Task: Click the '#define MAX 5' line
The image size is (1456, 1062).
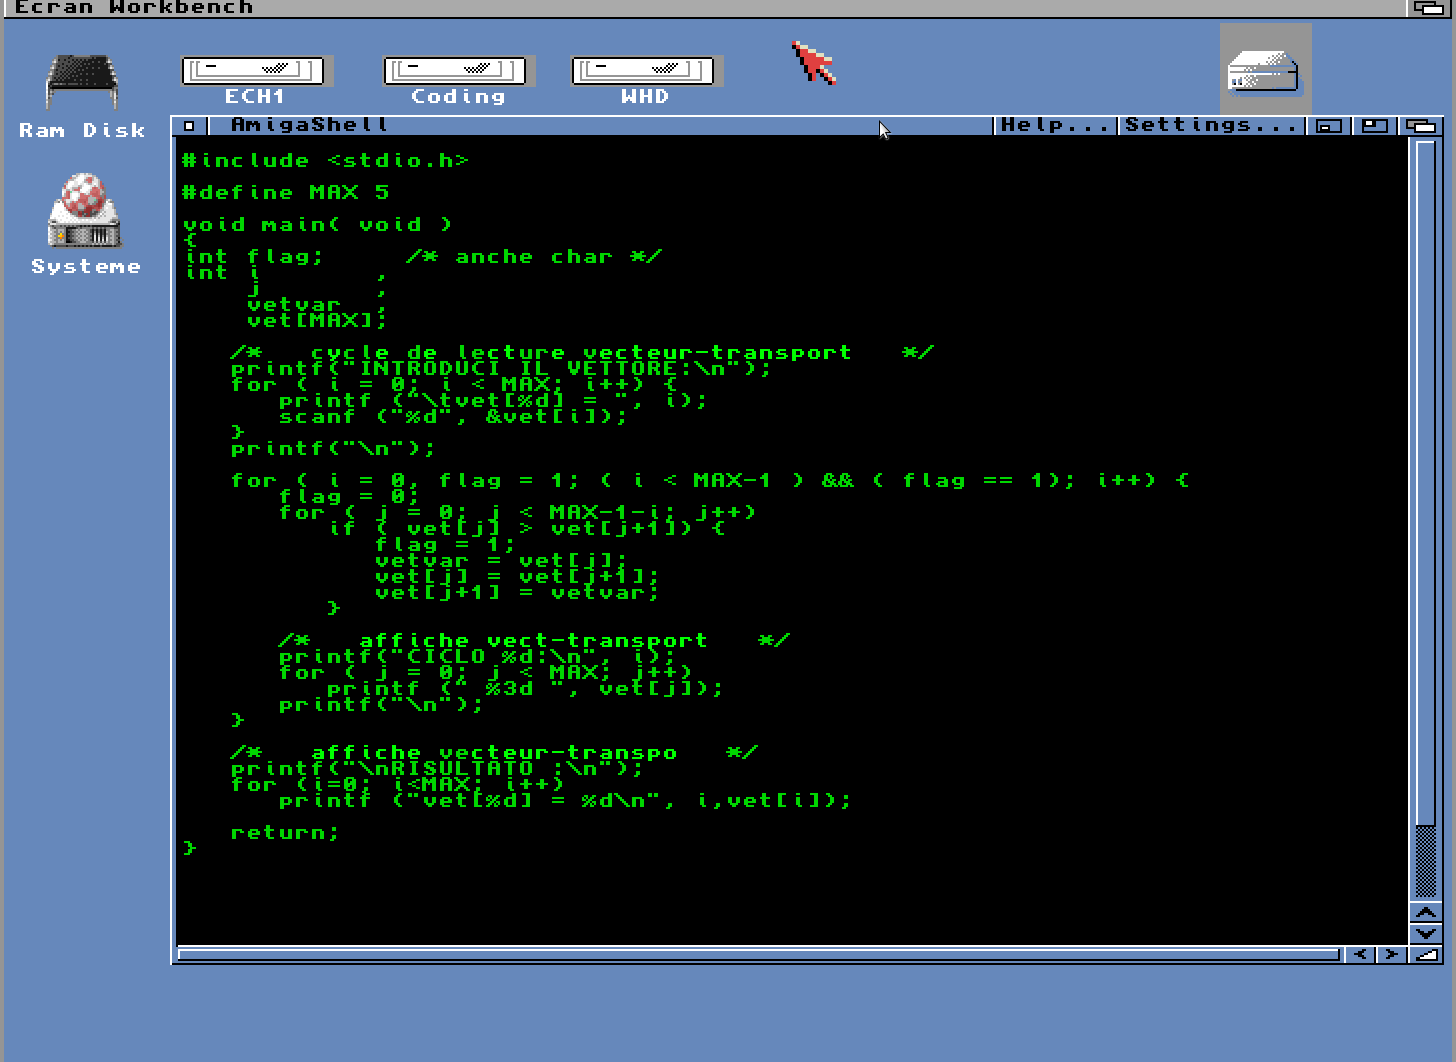Action: 285,193
